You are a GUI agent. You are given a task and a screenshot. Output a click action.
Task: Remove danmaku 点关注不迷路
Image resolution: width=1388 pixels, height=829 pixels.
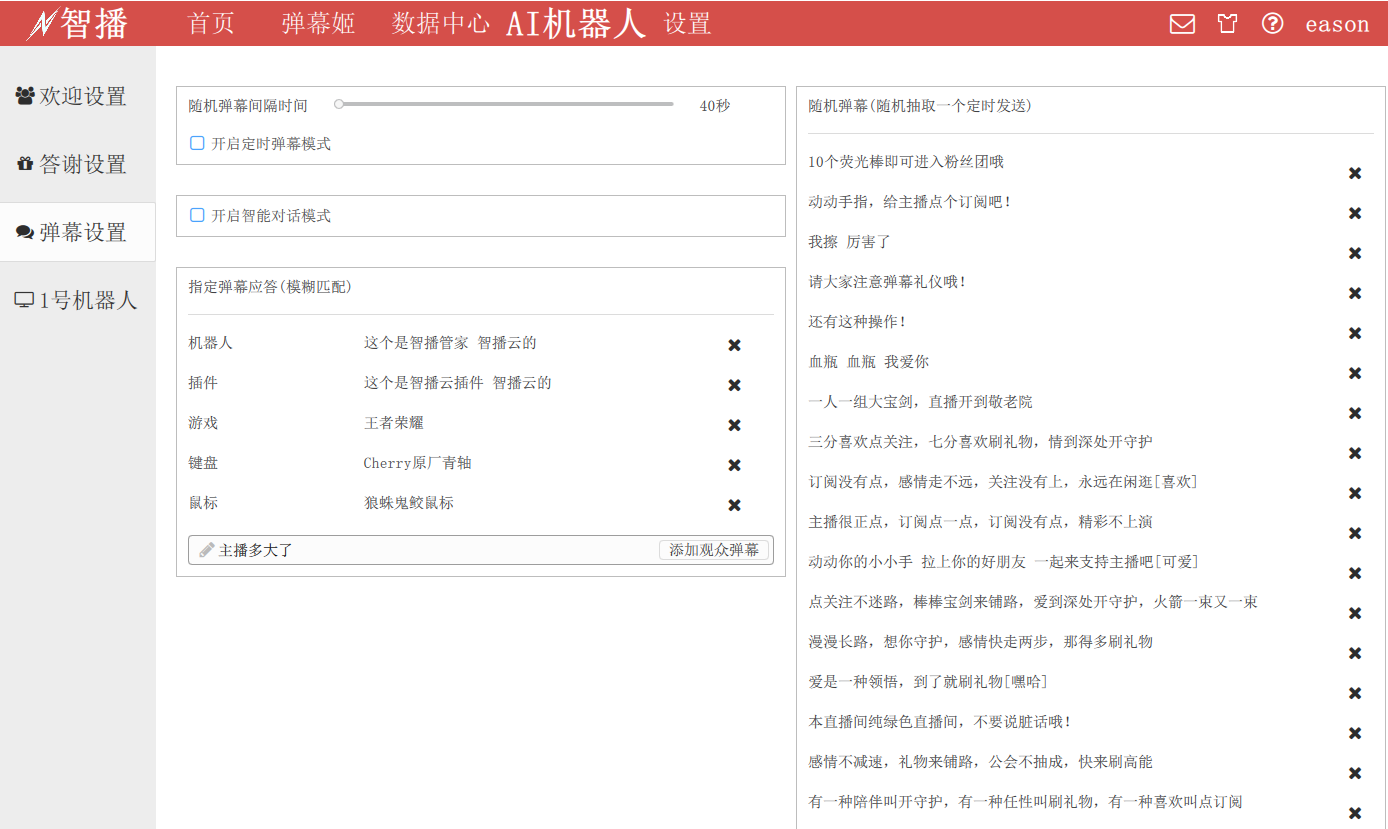[x=1355, y=613]
